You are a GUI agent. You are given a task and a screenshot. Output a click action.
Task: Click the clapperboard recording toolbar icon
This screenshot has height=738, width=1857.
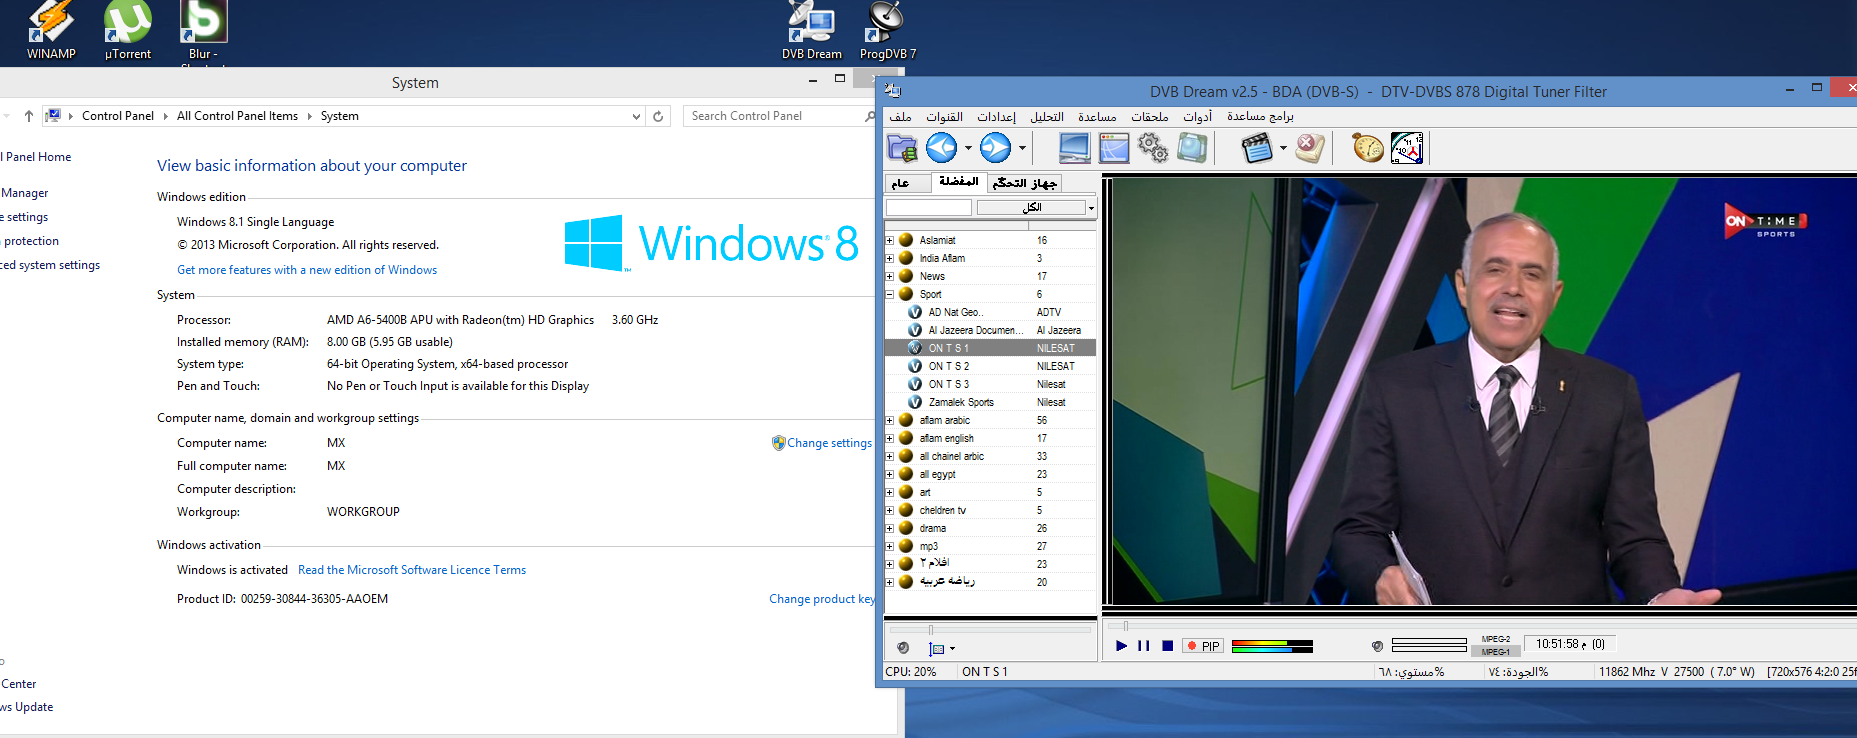point(1257,148)
